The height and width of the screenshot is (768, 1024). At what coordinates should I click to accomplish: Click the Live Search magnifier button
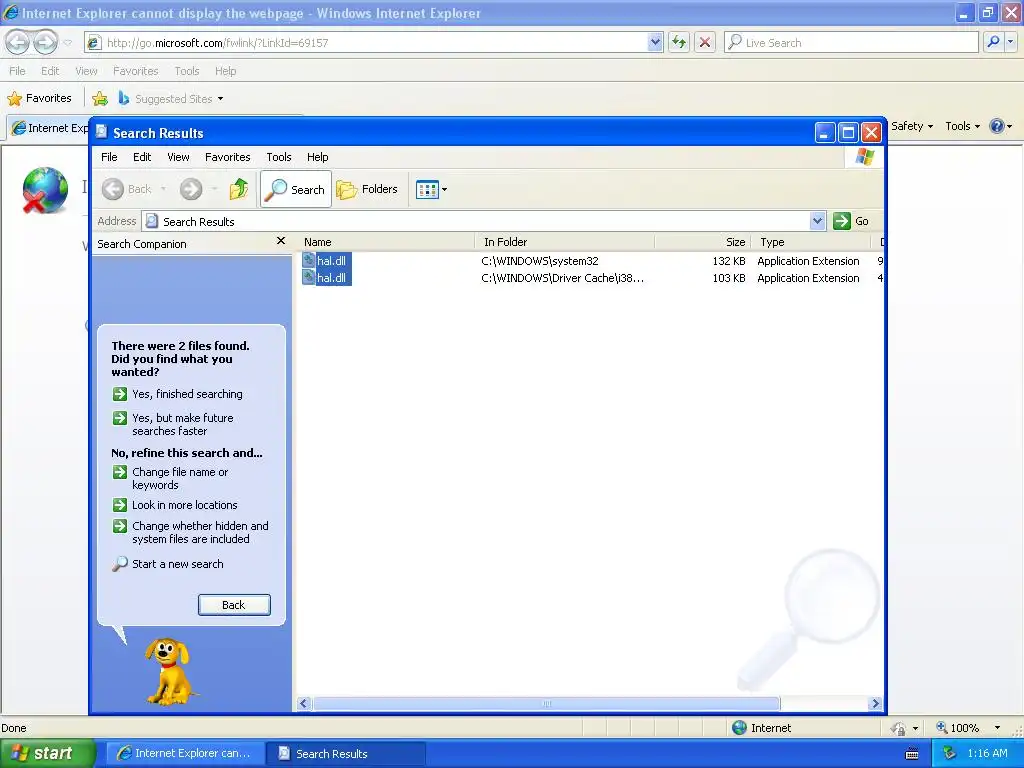click(x=993, y=42)
